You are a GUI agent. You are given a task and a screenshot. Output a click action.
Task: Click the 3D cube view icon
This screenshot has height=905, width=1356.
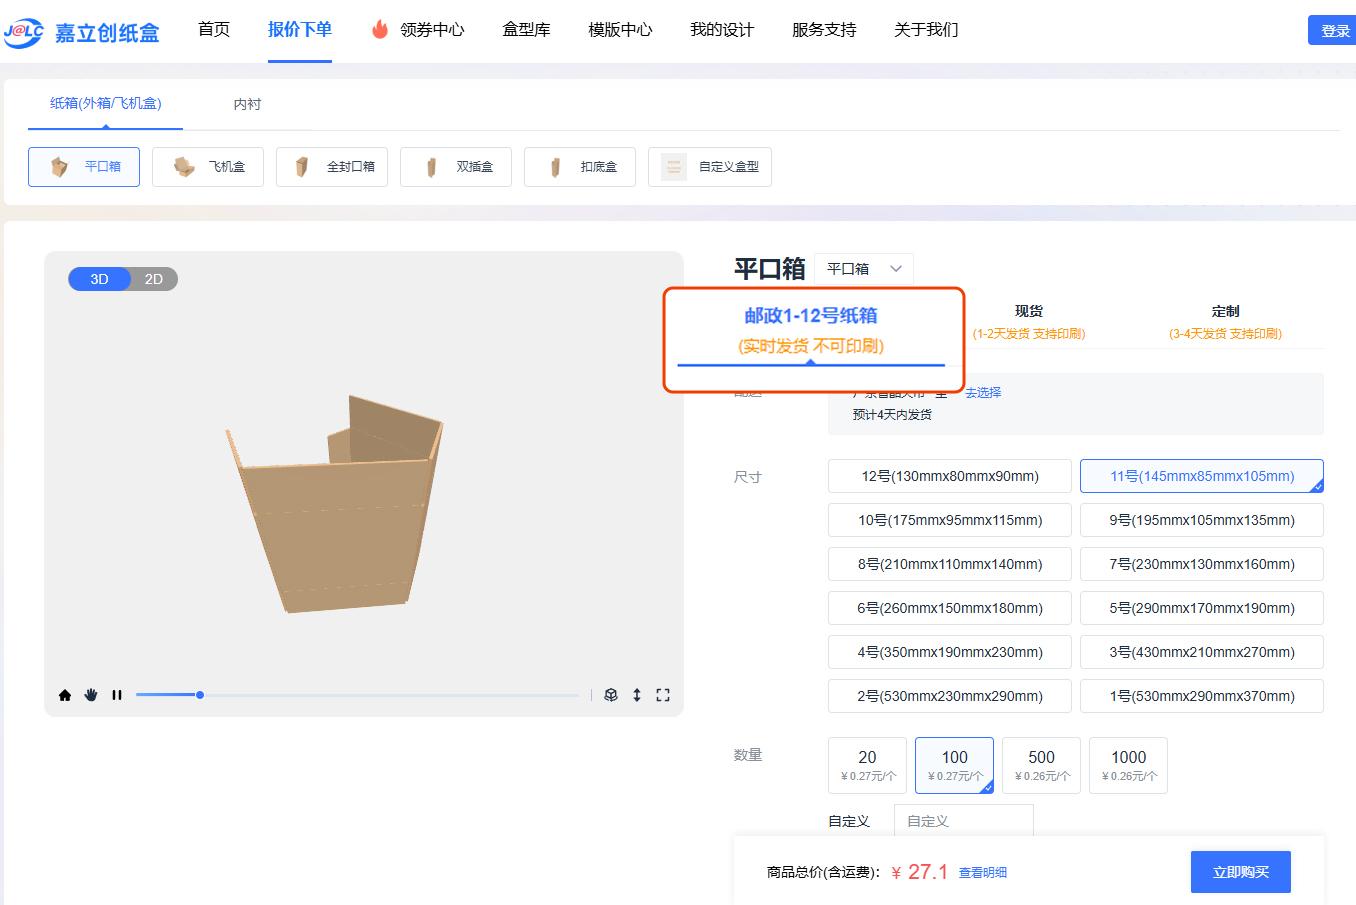[611, 695]
